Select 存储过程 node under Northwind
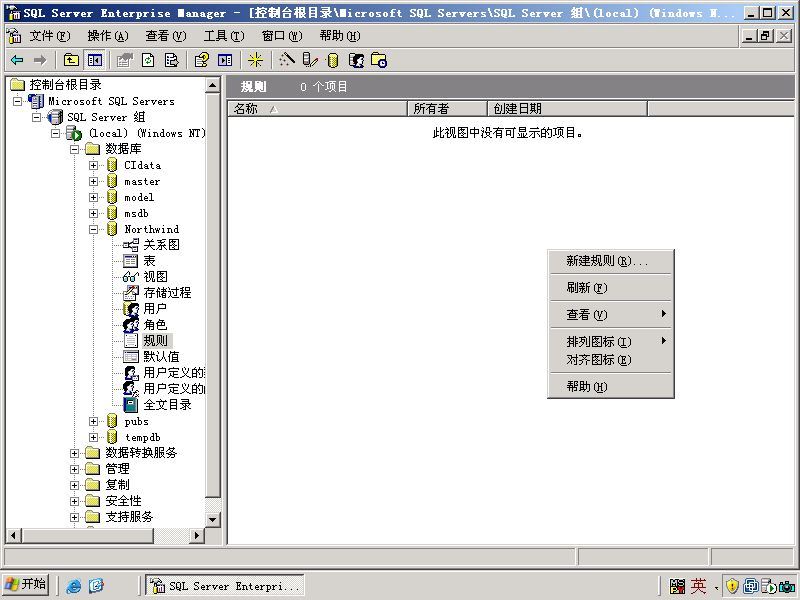Image resolution: width=800 pixels, height=600 pixels. click(167, 292)
